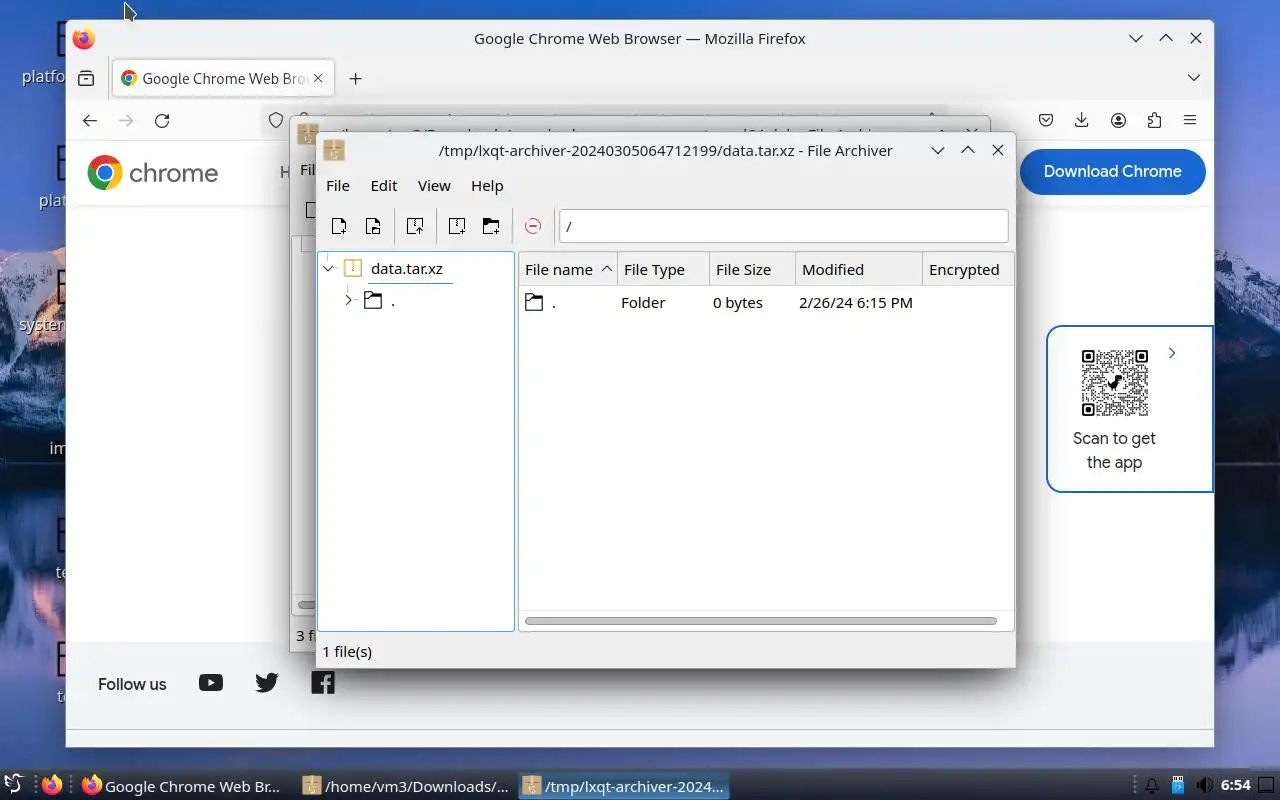The height and width of the screenshot is (800, 1280).
Task: Open Help menu in File Archiver
Action: (x=487, y=185)
